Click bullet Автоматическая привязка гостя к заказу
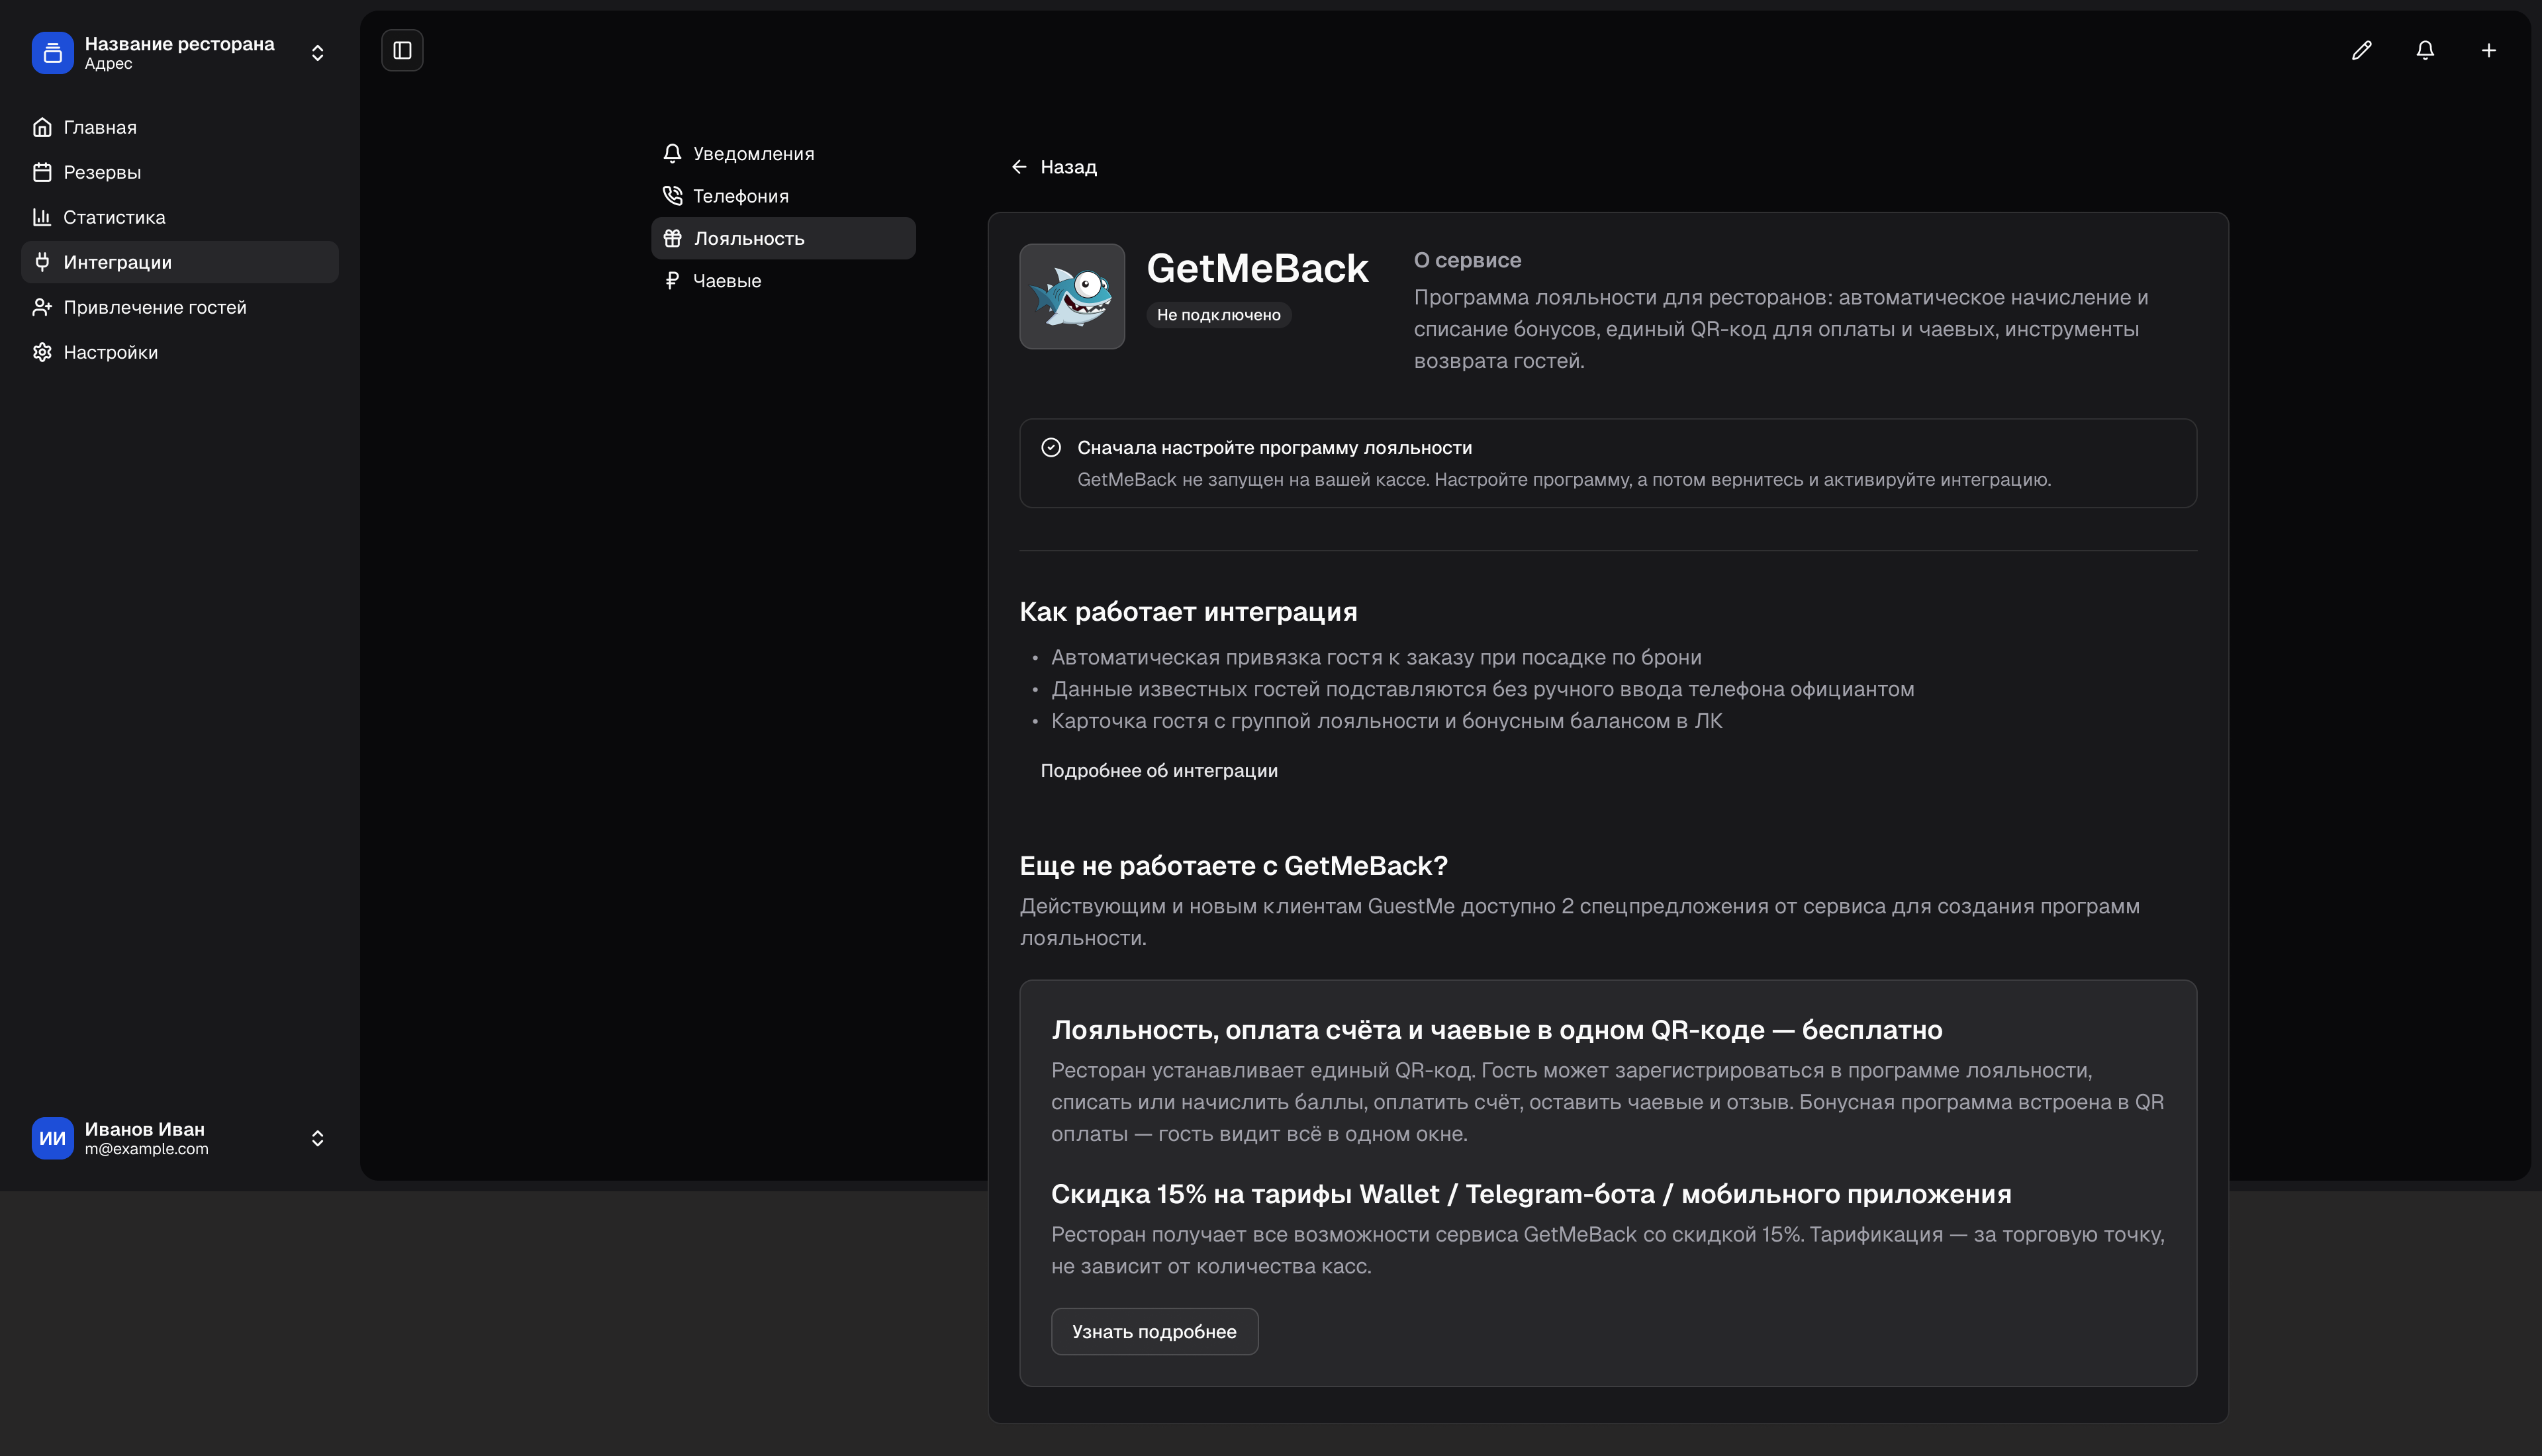 [1376, 658]
